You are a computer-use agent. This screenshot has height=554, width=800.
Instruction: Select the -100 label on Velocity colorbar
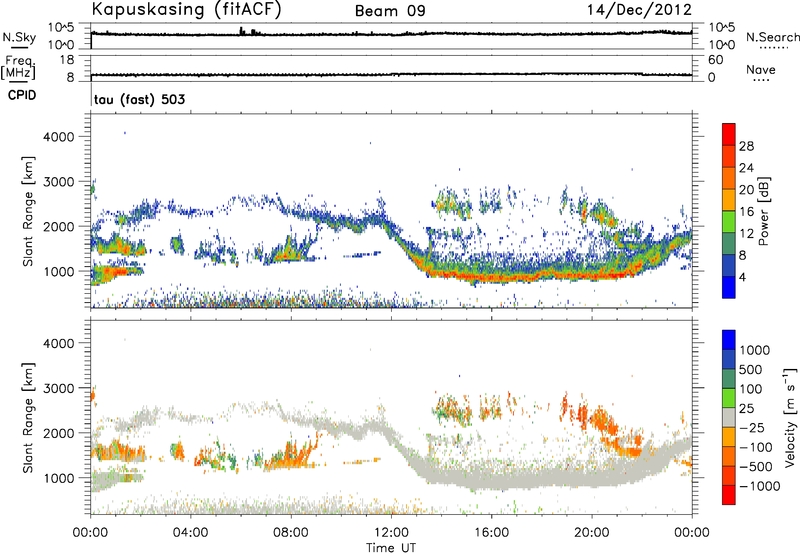[756, 447]
